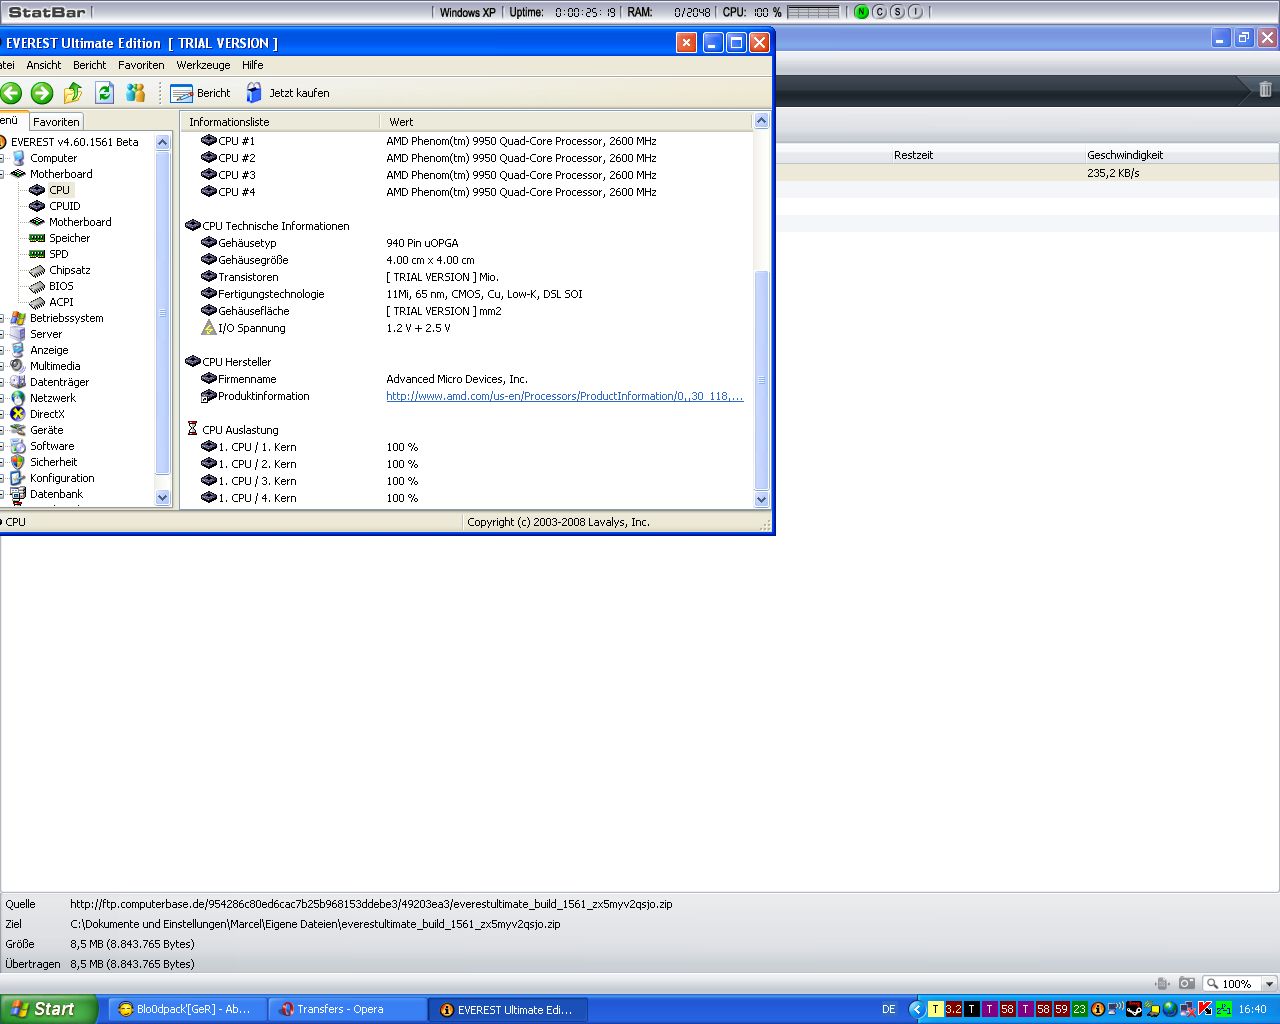Go back with the green left arrow

click(x=11, y=93)
